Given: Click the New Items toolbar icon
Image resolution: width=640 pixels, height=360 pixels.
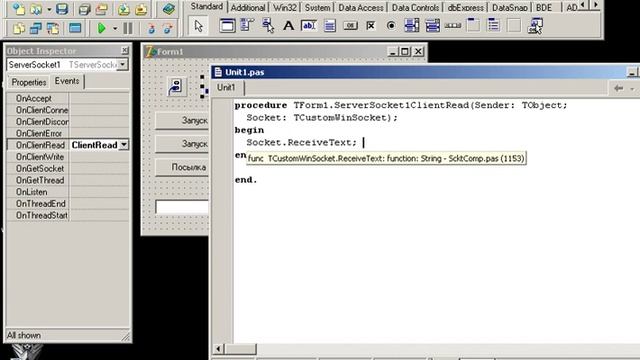Looking at the screenshot, I should [x=18, y=9].
